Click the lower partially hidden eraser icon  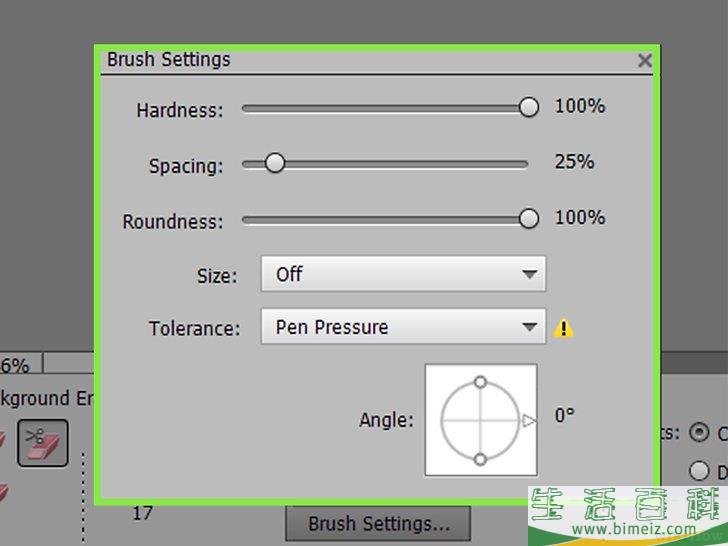(3, 492)
